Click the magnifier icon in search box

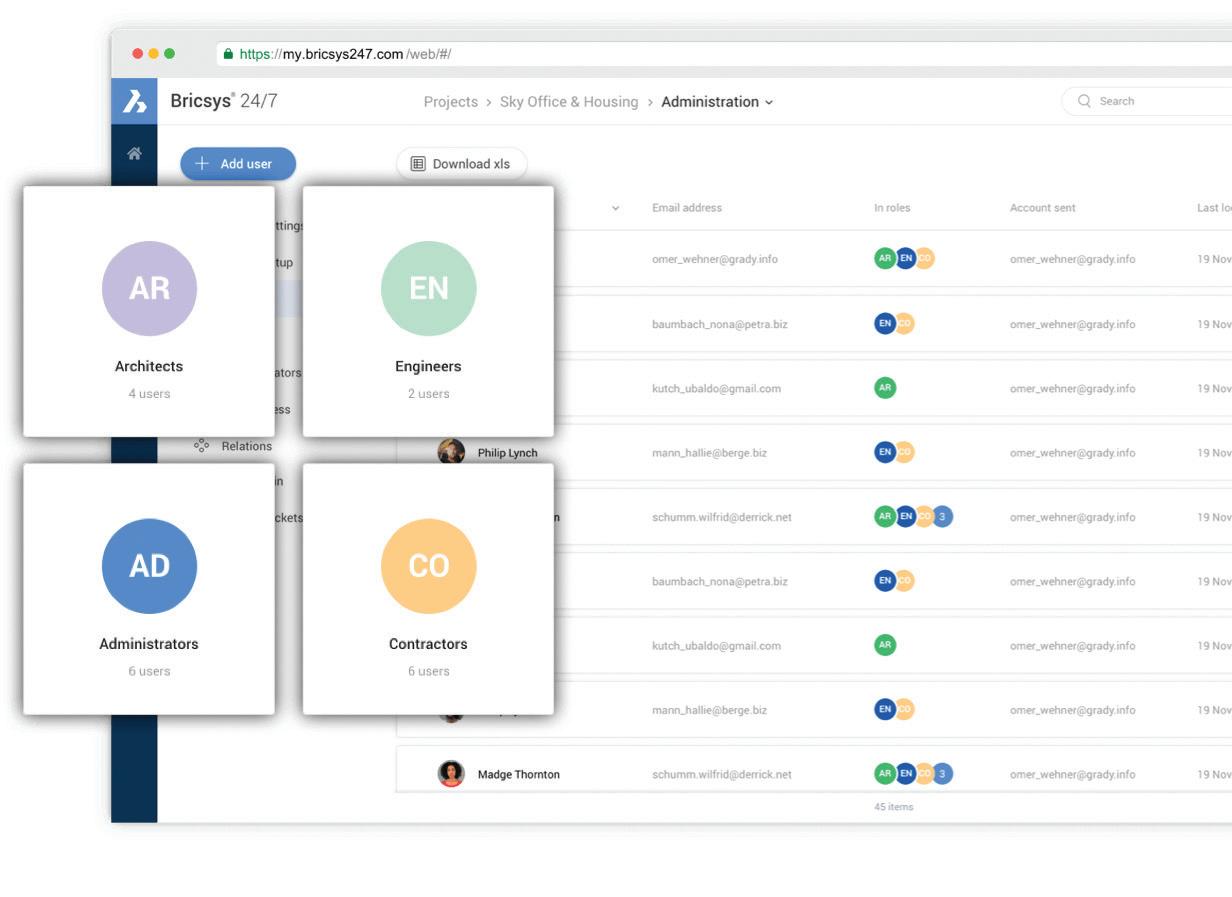coord(1084,101)
